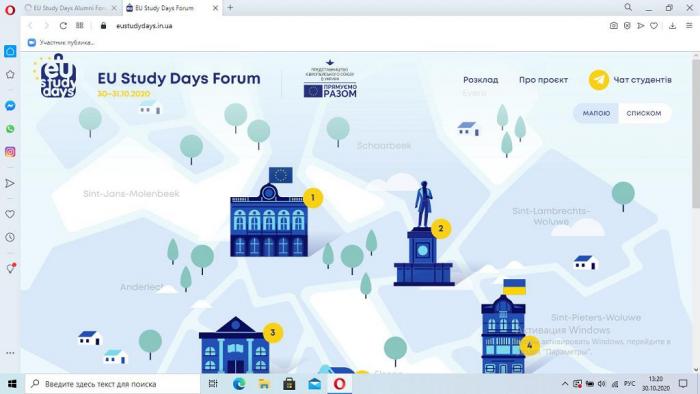Open Instagram in the Opera sidebar

coord(10,152)
